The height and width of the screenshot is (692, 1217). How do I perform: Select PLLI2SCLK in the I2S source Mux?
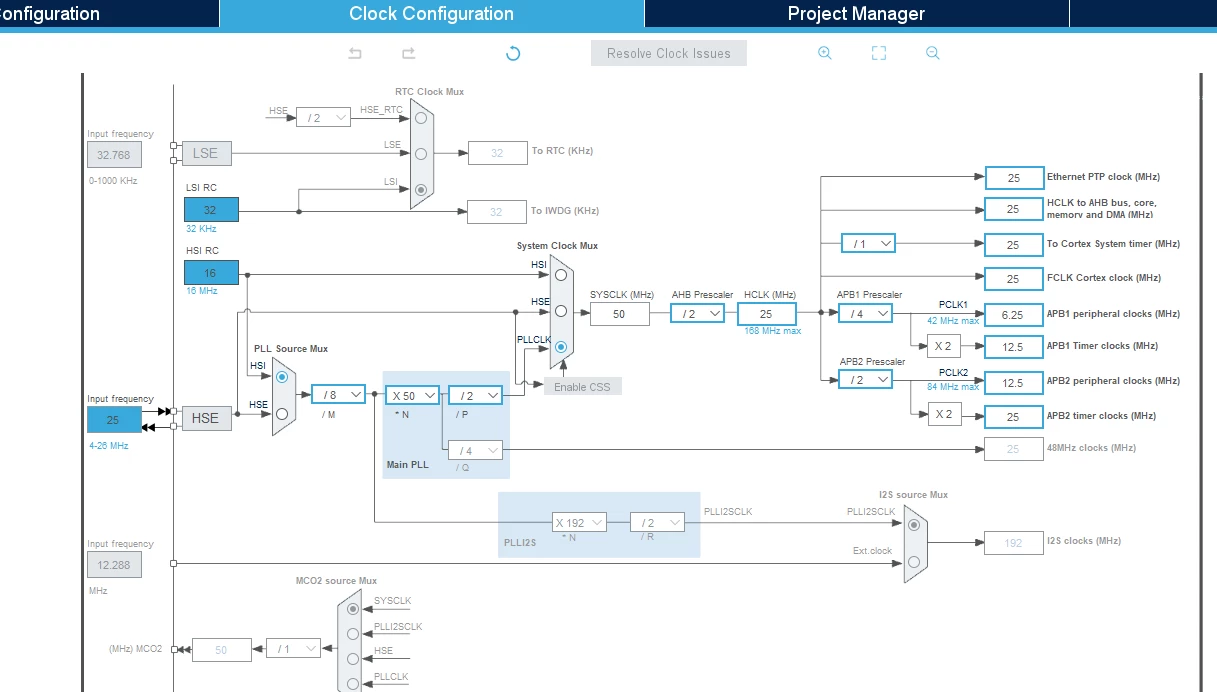913,524
